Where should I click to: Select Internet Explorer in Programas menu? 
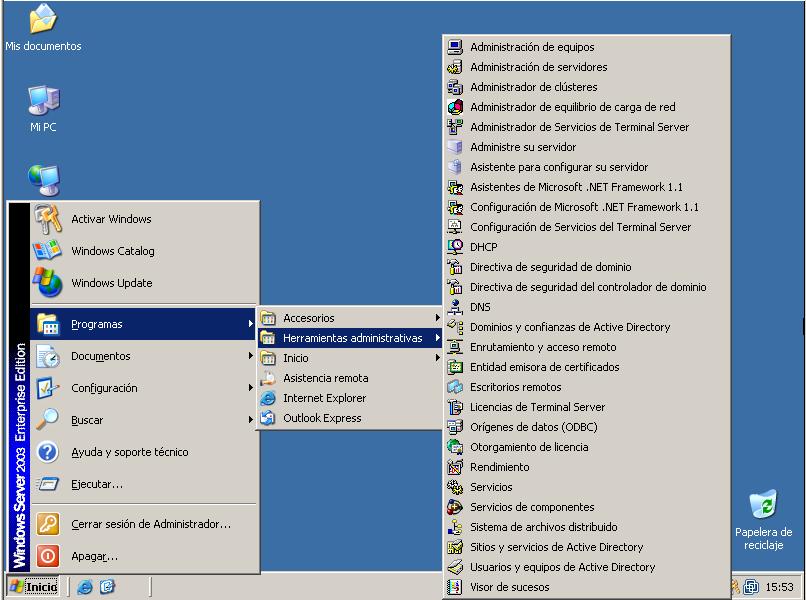coord(350,398)
